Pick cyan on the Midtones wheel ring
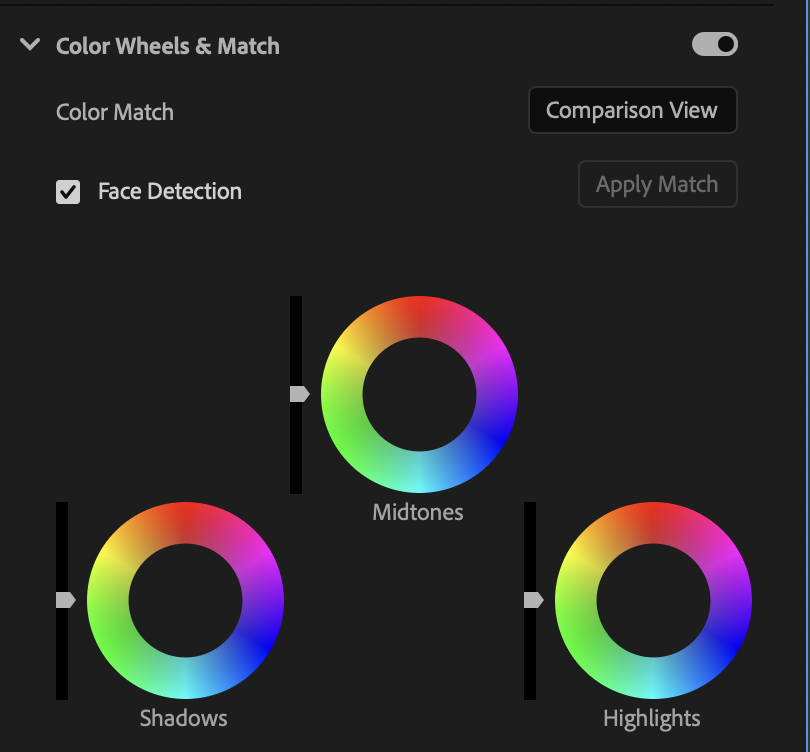The height and width of the screenshot is (752, 810). 419,473
